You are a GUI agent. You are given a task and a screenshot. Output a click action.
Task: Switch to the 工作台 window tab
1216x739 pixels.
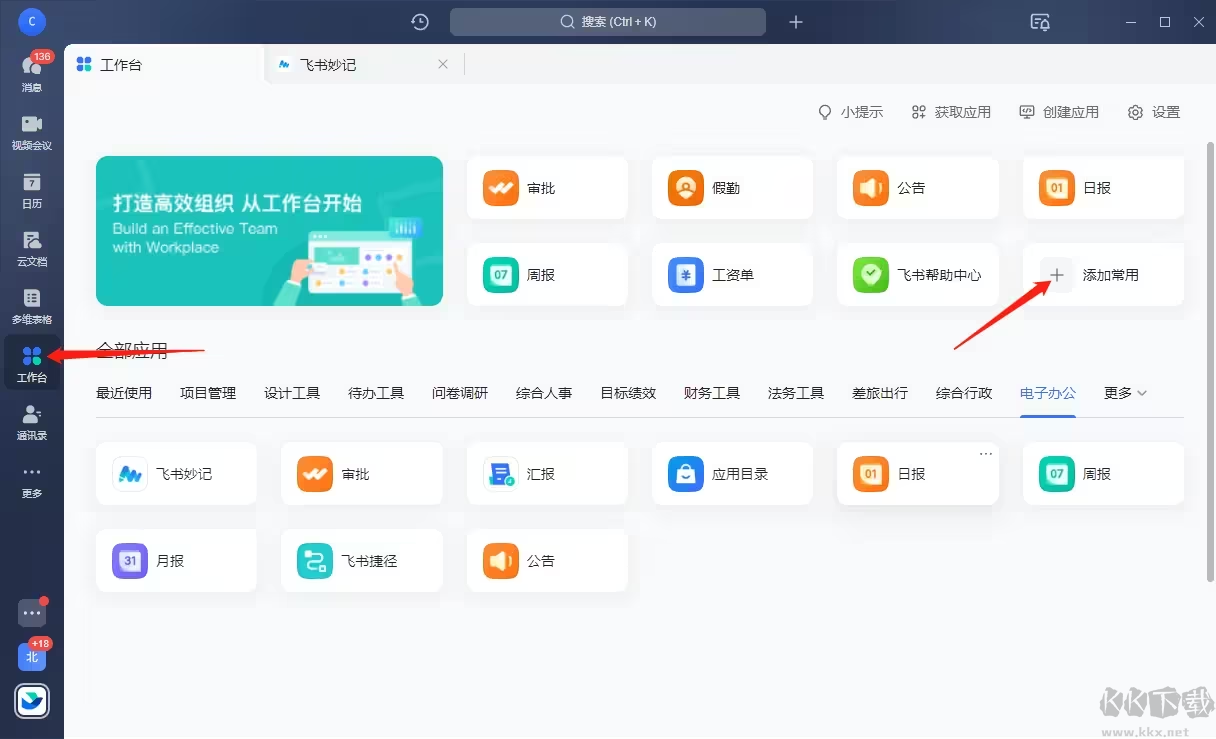point(164,64)
